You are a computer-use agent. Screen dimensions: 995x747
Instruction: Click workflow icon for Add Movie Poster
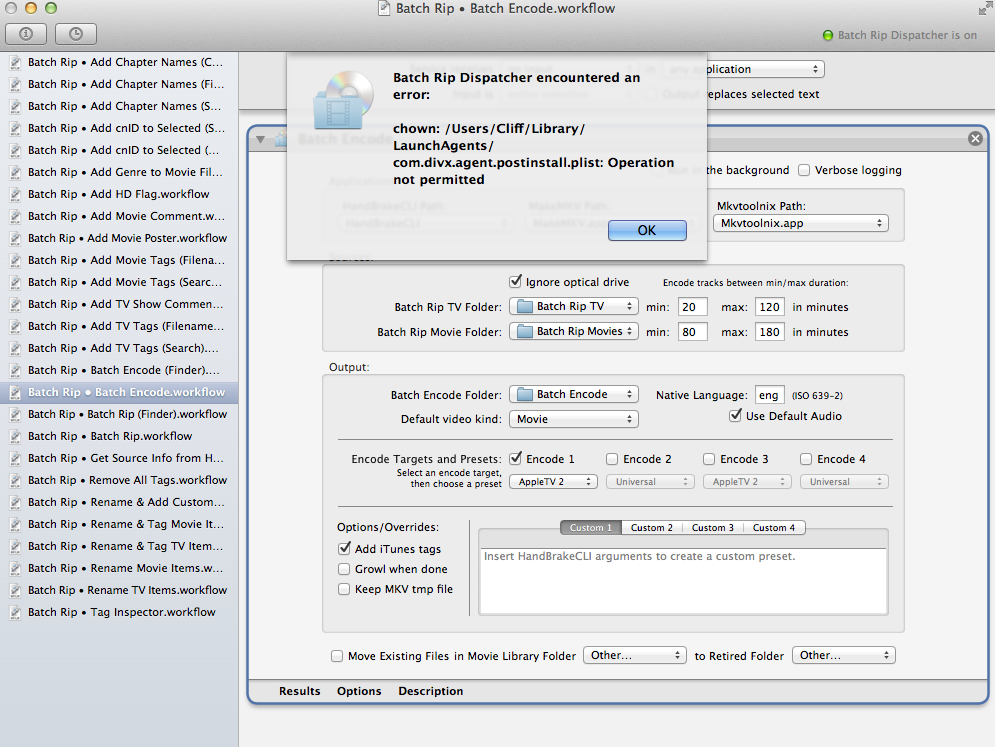point(15,239)
